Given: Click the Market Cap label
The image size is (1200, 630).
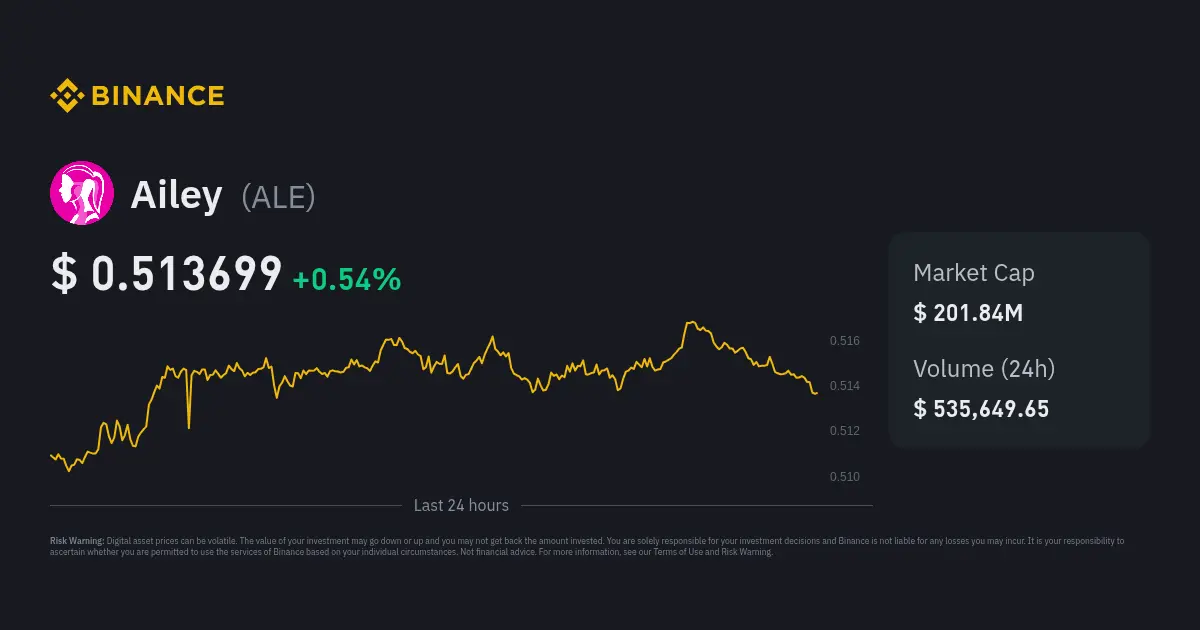Looking at the screenshot, I should (973, 273).
